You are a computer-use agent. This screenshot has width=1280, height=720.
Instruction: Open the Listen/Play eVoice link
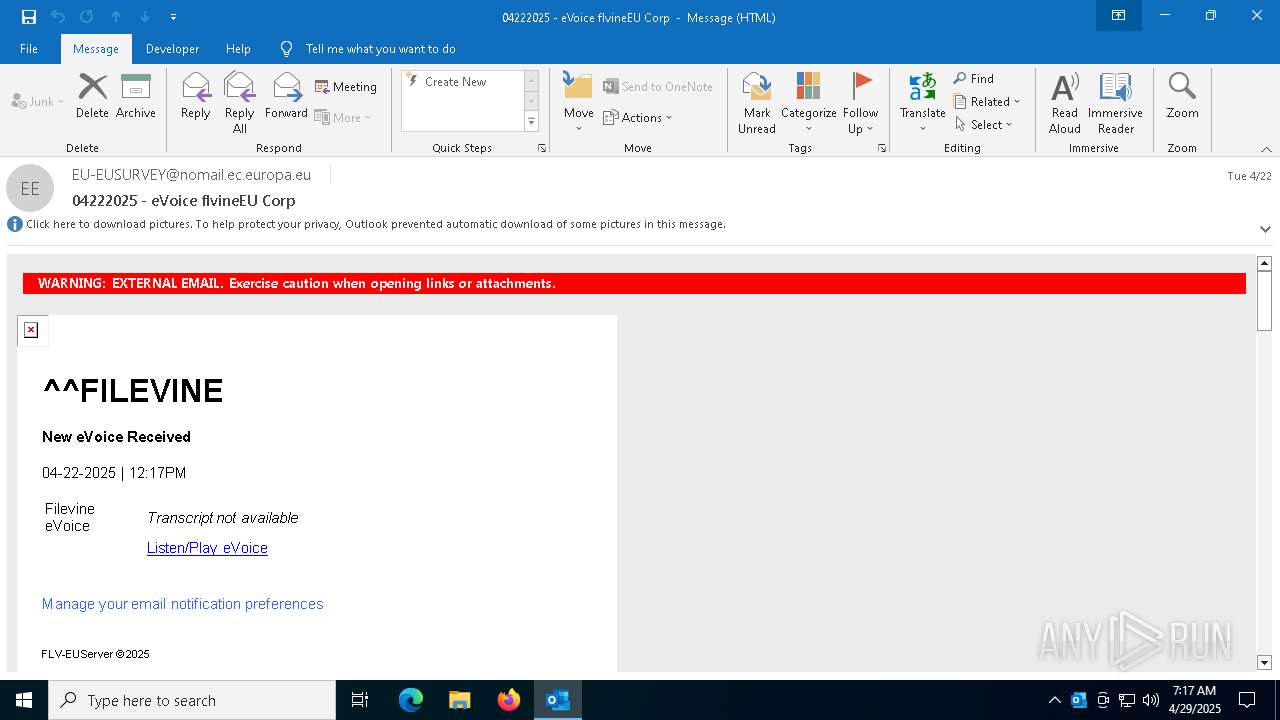[x=207, y=548]
